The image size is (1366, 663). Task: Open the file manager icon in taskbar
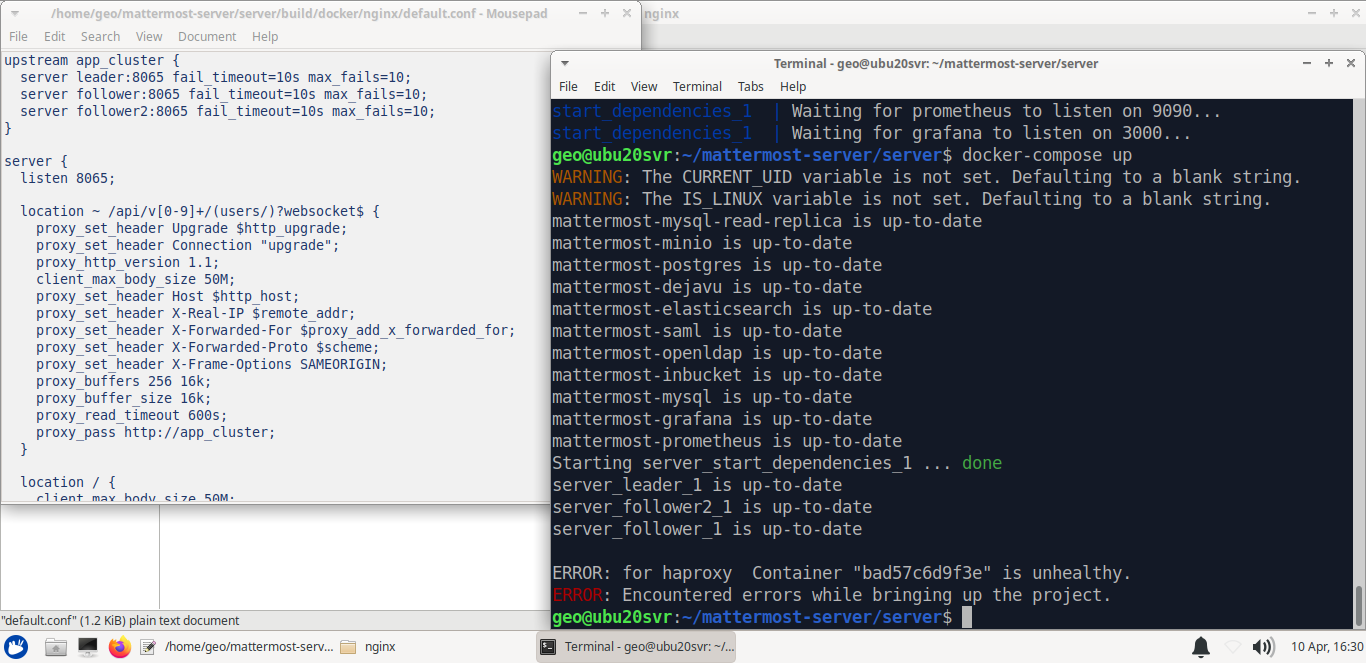click(55, 647)
